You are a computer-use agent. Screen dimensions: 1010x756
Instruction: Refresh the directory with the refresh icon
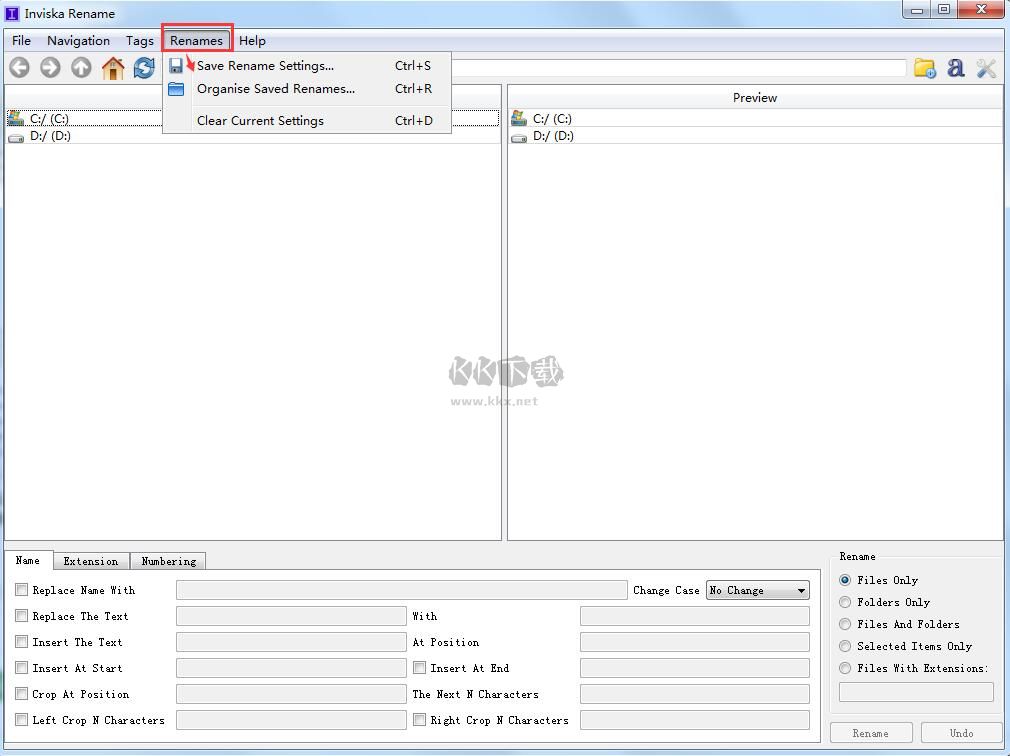(144, 67)
